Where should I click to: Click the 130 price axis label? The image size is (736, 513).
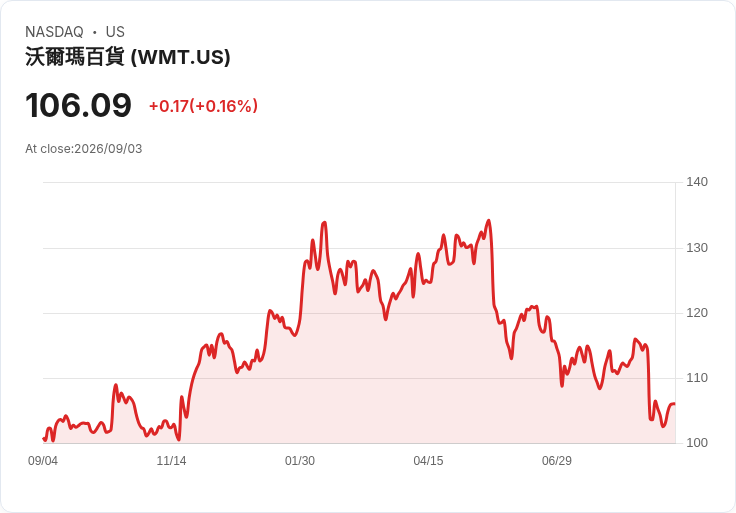click(697, 248)
